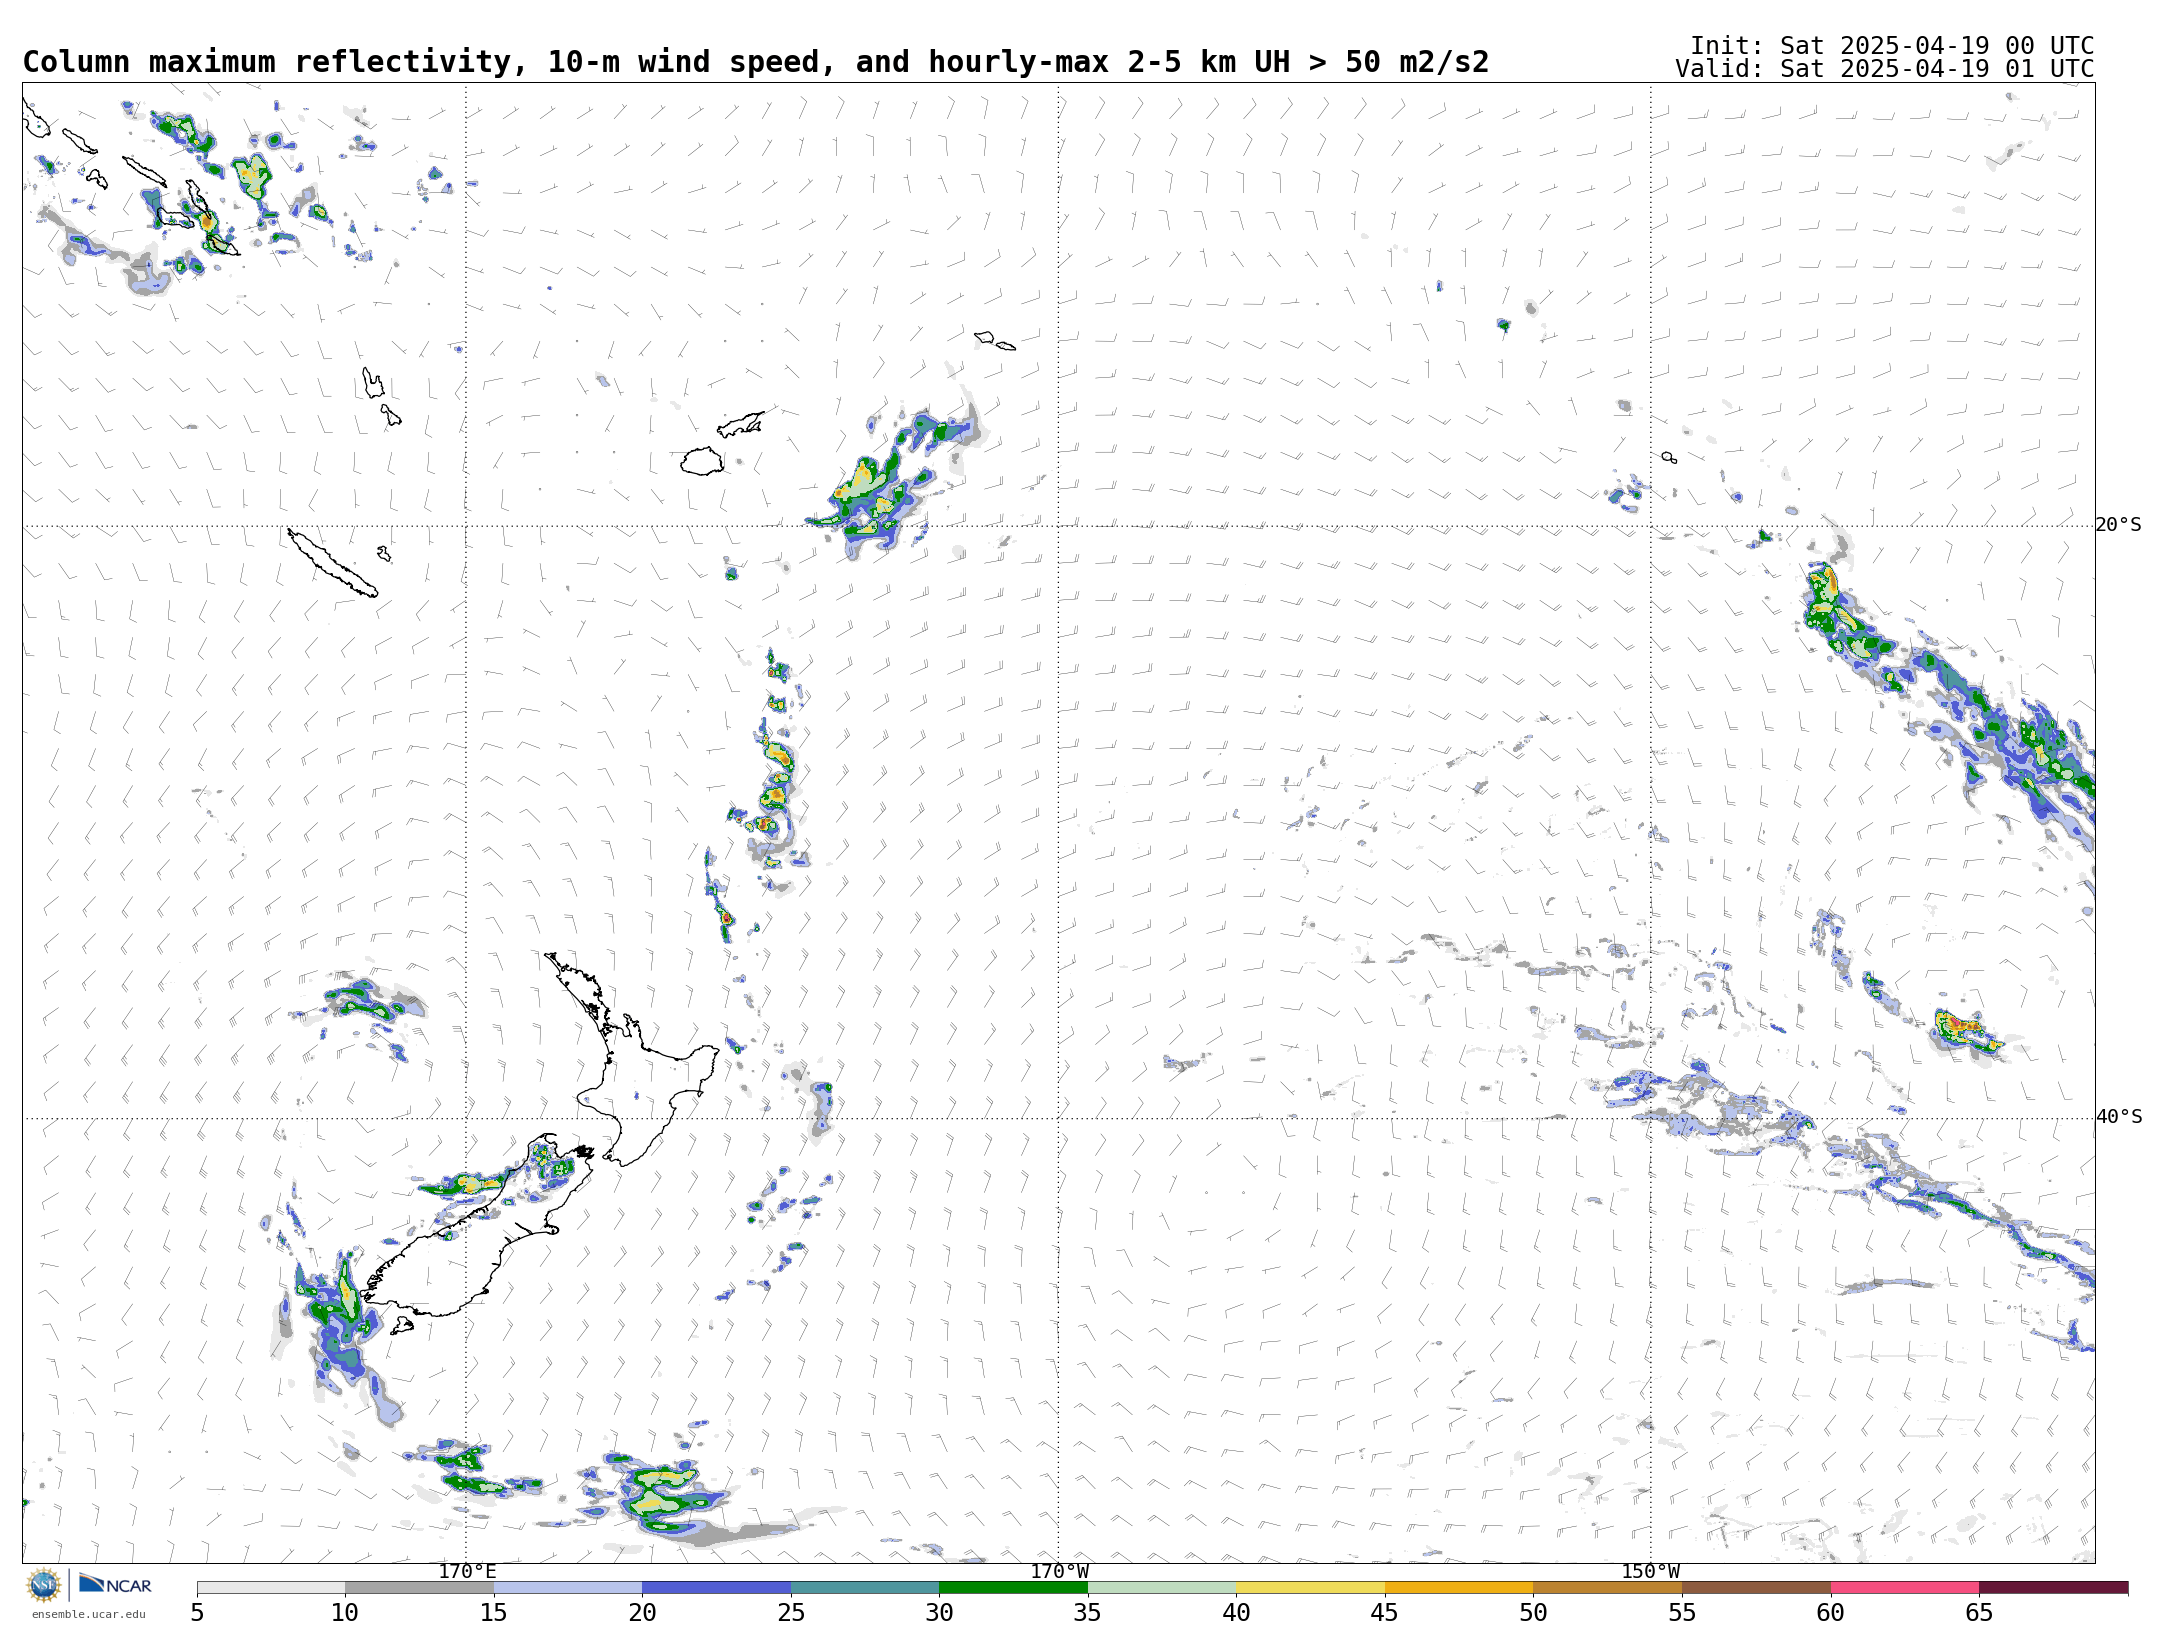This screenshot has width=2160, height=1626.
Task: Click the NCAR logo
Action: click(x=115, y=1585)
